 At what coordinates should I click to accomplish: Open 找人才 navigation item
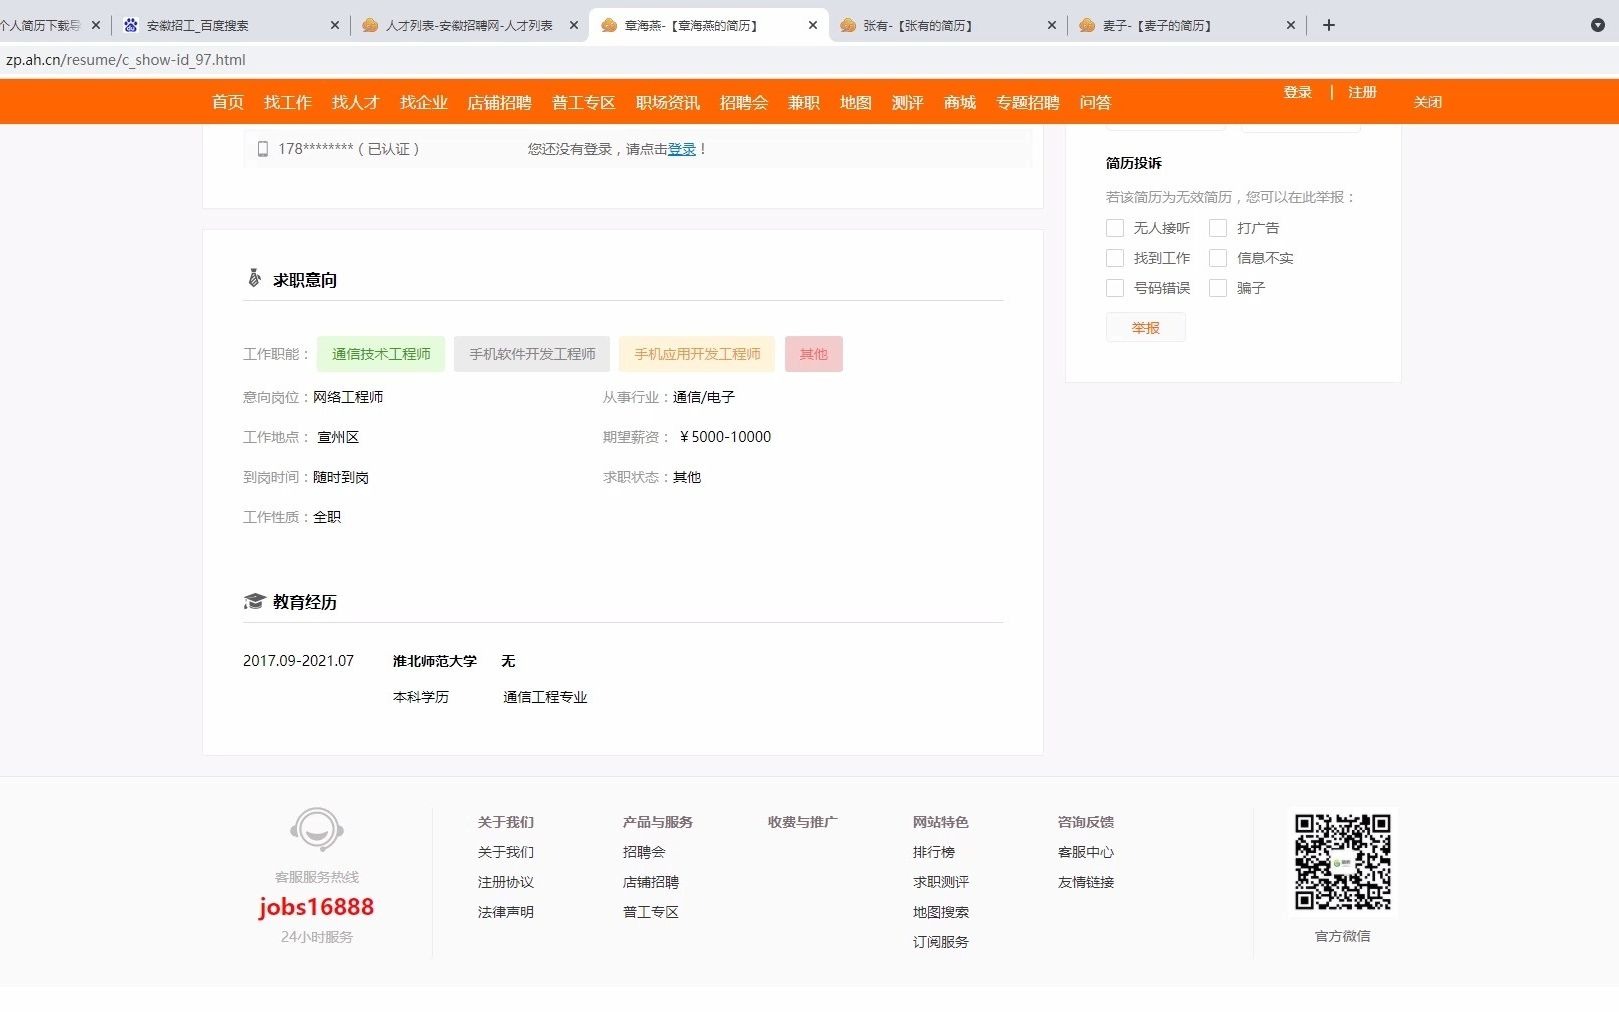coord(356,102)
